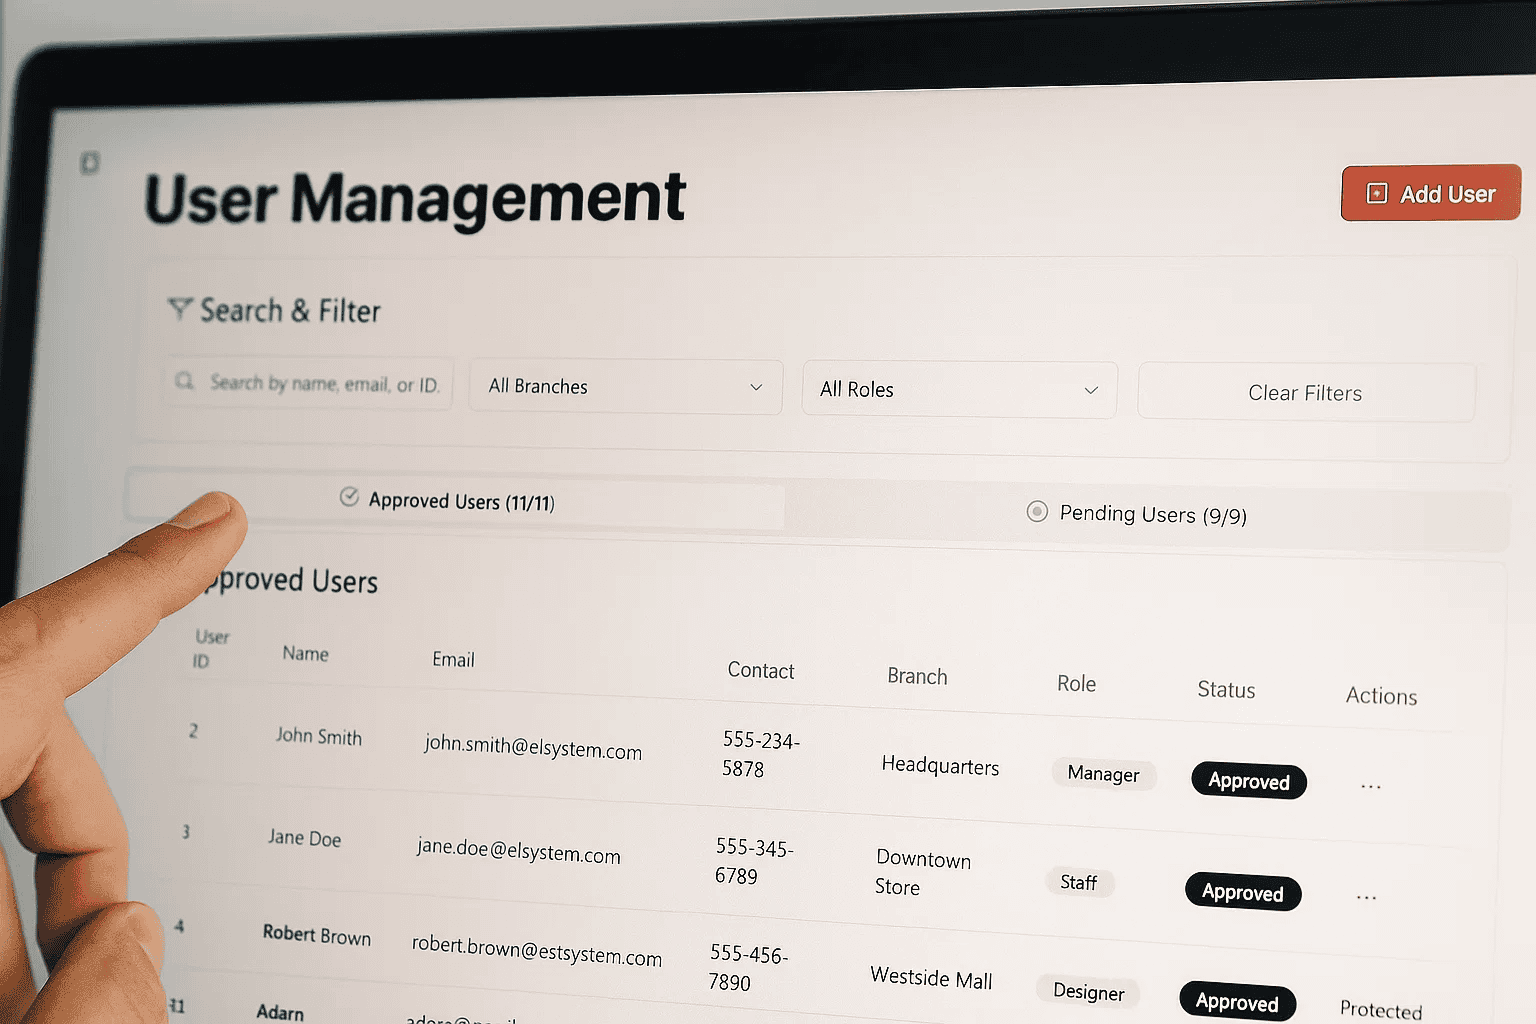This screenshot has height=1024, width=1536.
Task: Open the actions ellipsis for John Smith
Action: pos(1369,785)
